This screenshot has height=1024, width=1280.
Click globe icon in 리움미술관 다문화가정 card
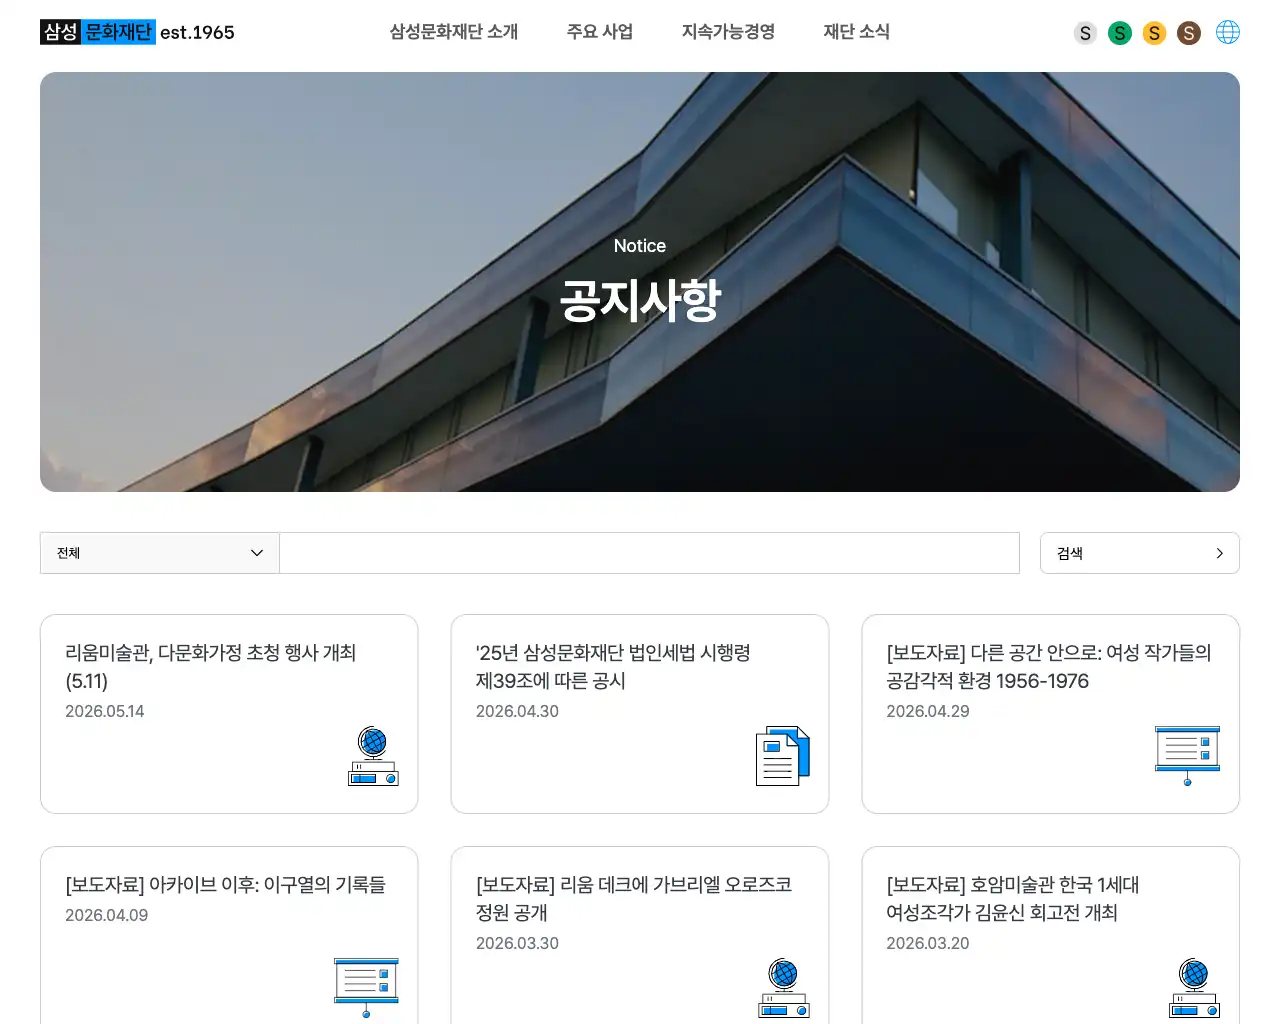[373, 756]
